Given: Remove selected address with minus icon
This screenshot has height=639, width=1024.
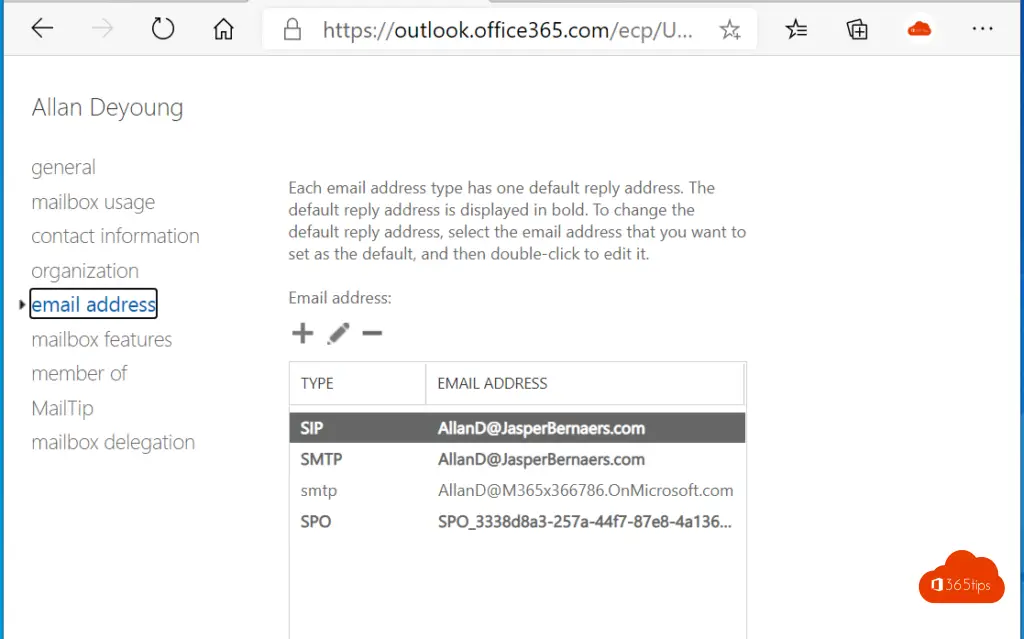Looking at the screenshot, I should (x=372, y=333).
